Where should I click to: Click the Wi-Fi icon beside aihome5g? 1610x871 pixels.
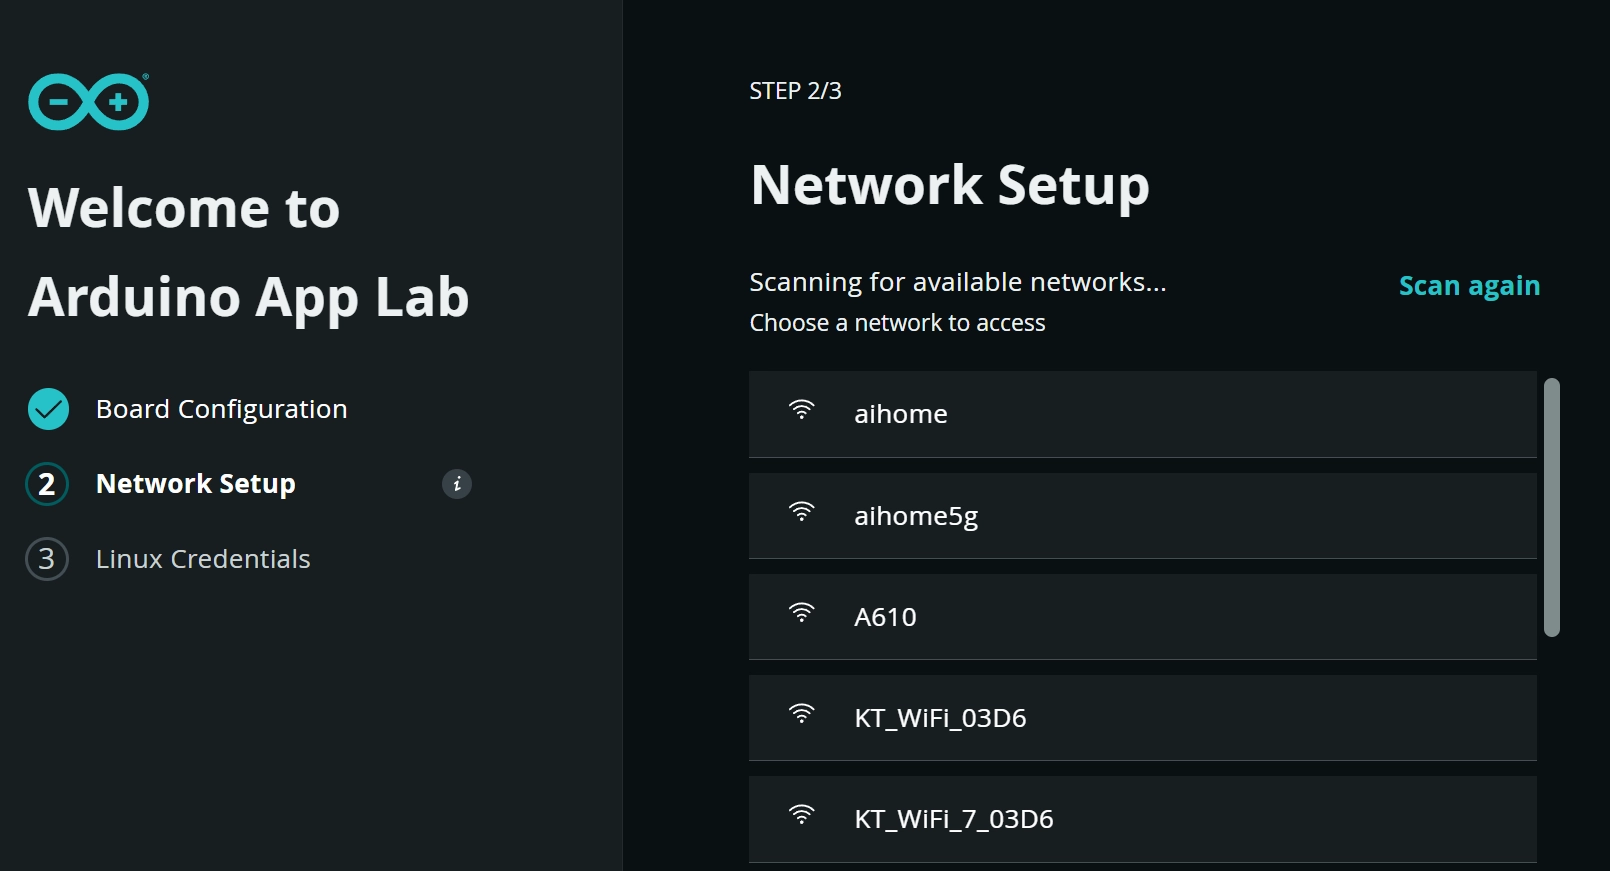point(801,512)
